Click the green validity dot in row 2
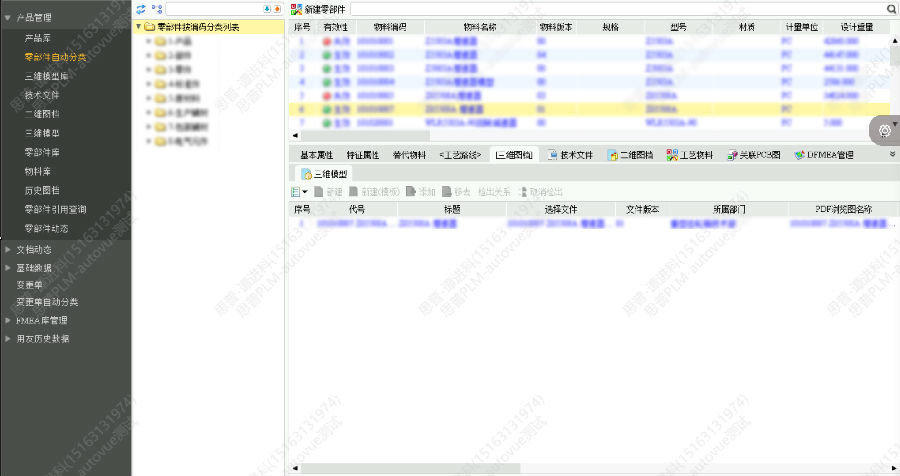900x476 pixels. click(327, 55)
